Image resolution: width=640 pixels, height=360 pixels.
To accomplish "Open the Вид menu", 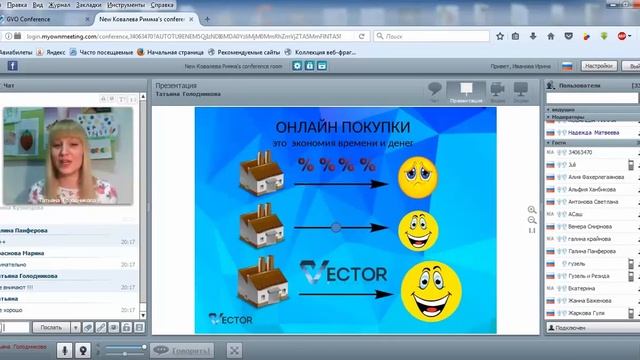I will tap(38, 5).
